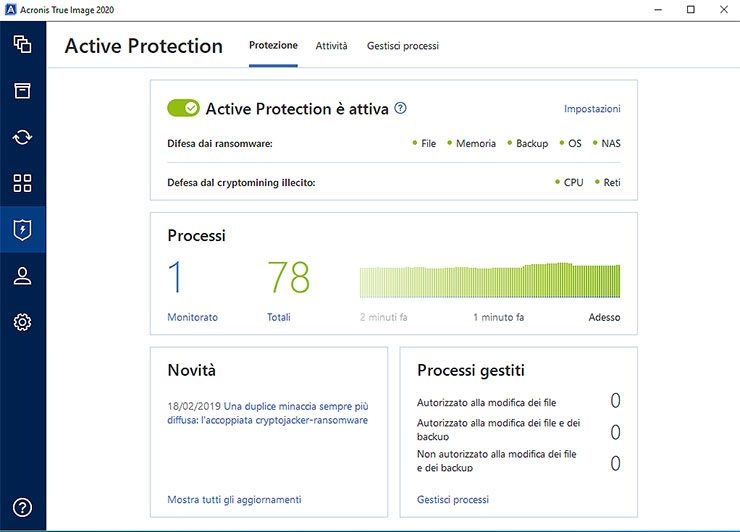The image size is (740, 532).
Task: Click Mostra tutti gli aggiornamenti
Action: 234,499
